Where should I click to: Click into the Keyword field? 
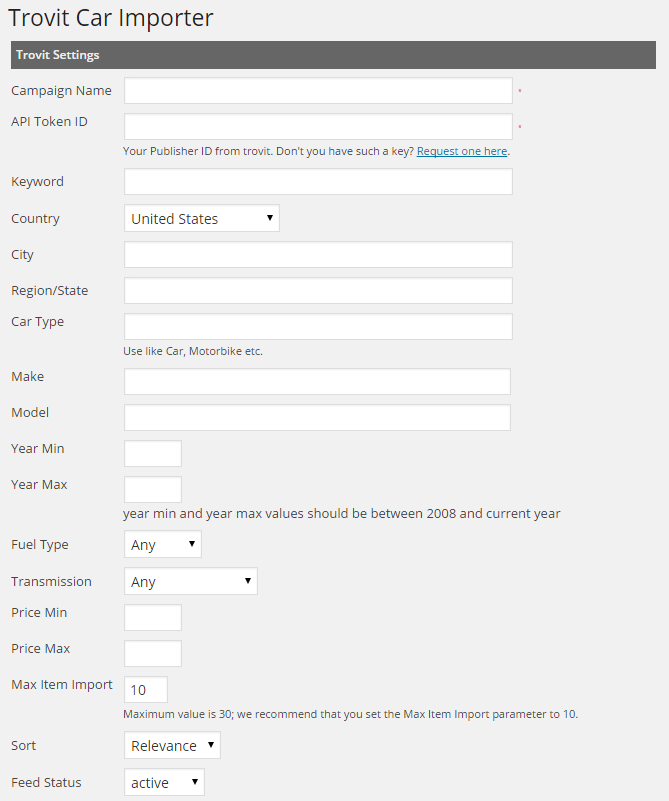pyautogui.click(x=318, y=182)
